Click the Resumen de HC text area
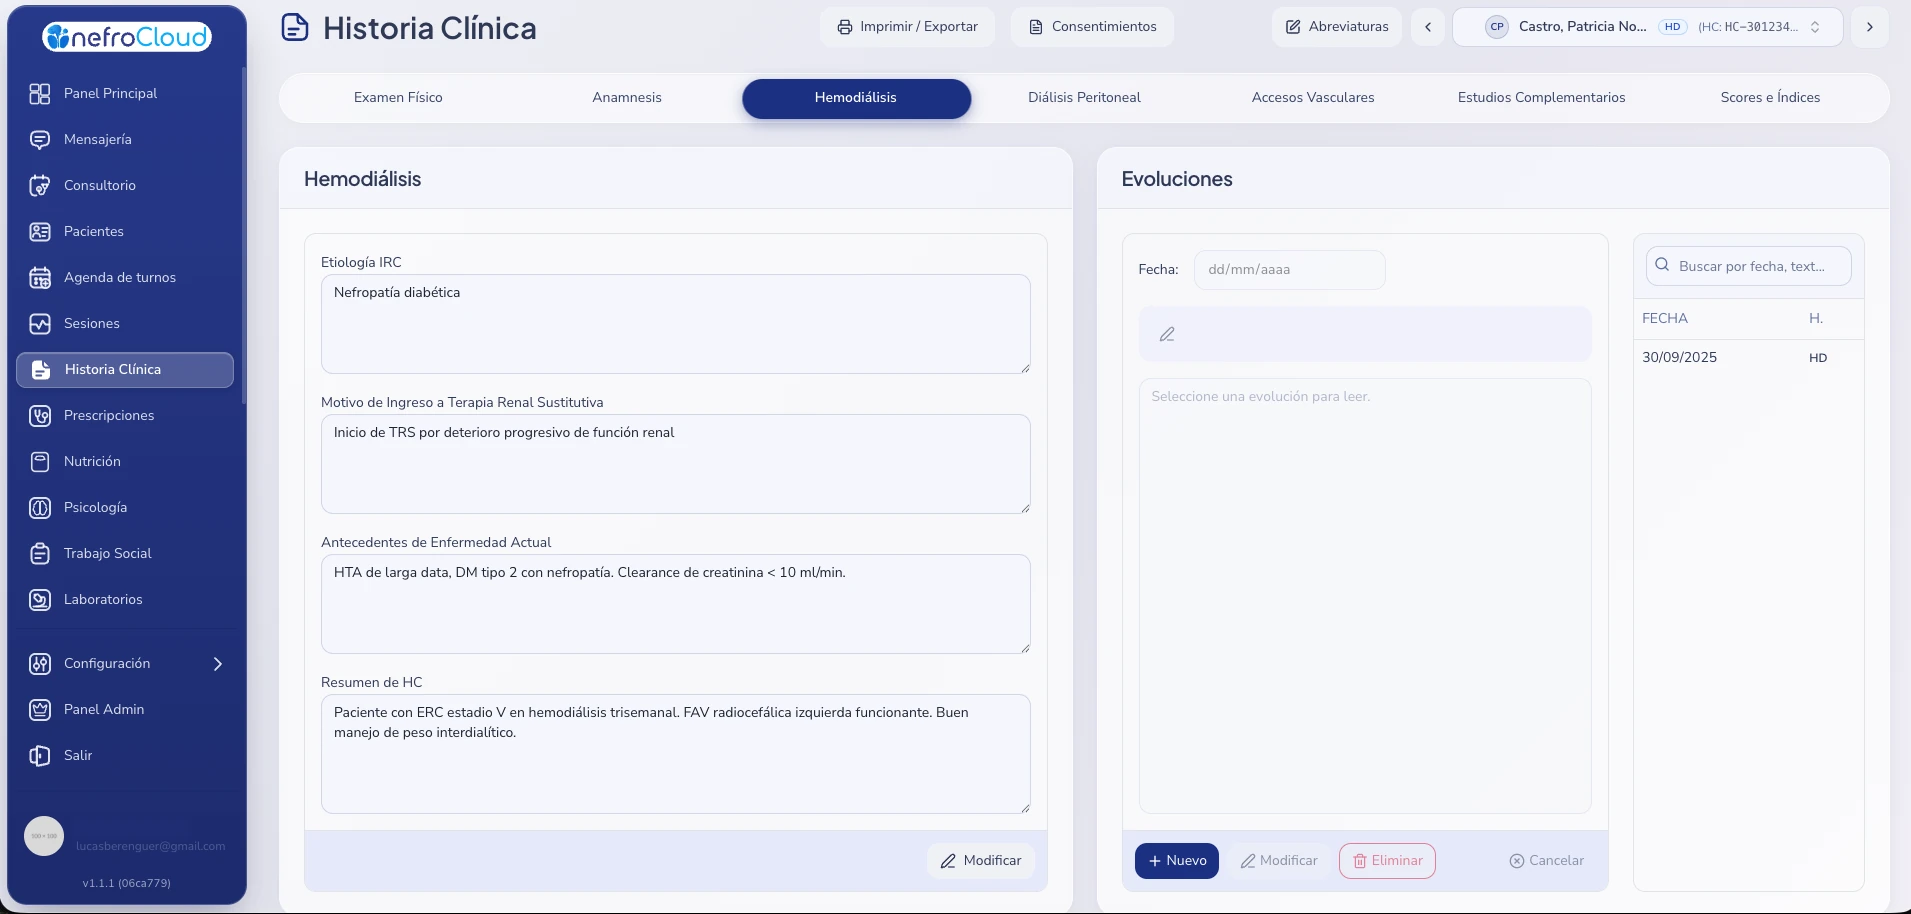This screenshot has height=914, width=1911. click(676, 754)
